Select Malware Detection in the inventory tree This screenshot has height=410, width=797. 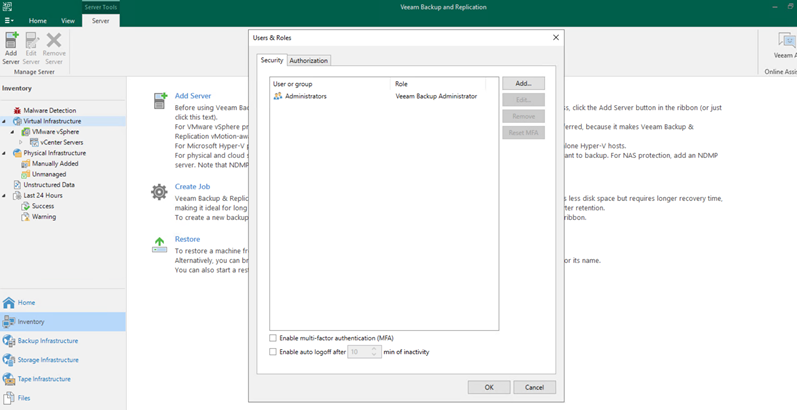49,110
